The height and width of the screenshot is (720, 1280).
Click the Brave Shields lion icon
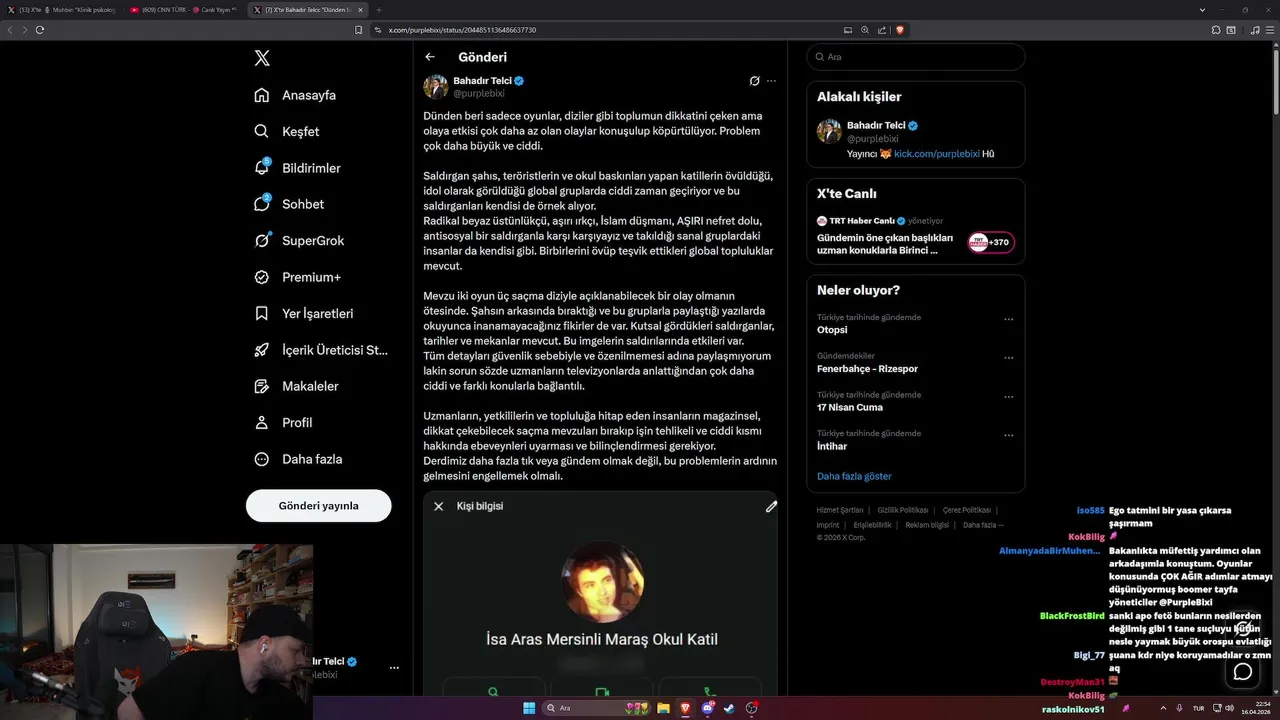(x=900, y=30)
